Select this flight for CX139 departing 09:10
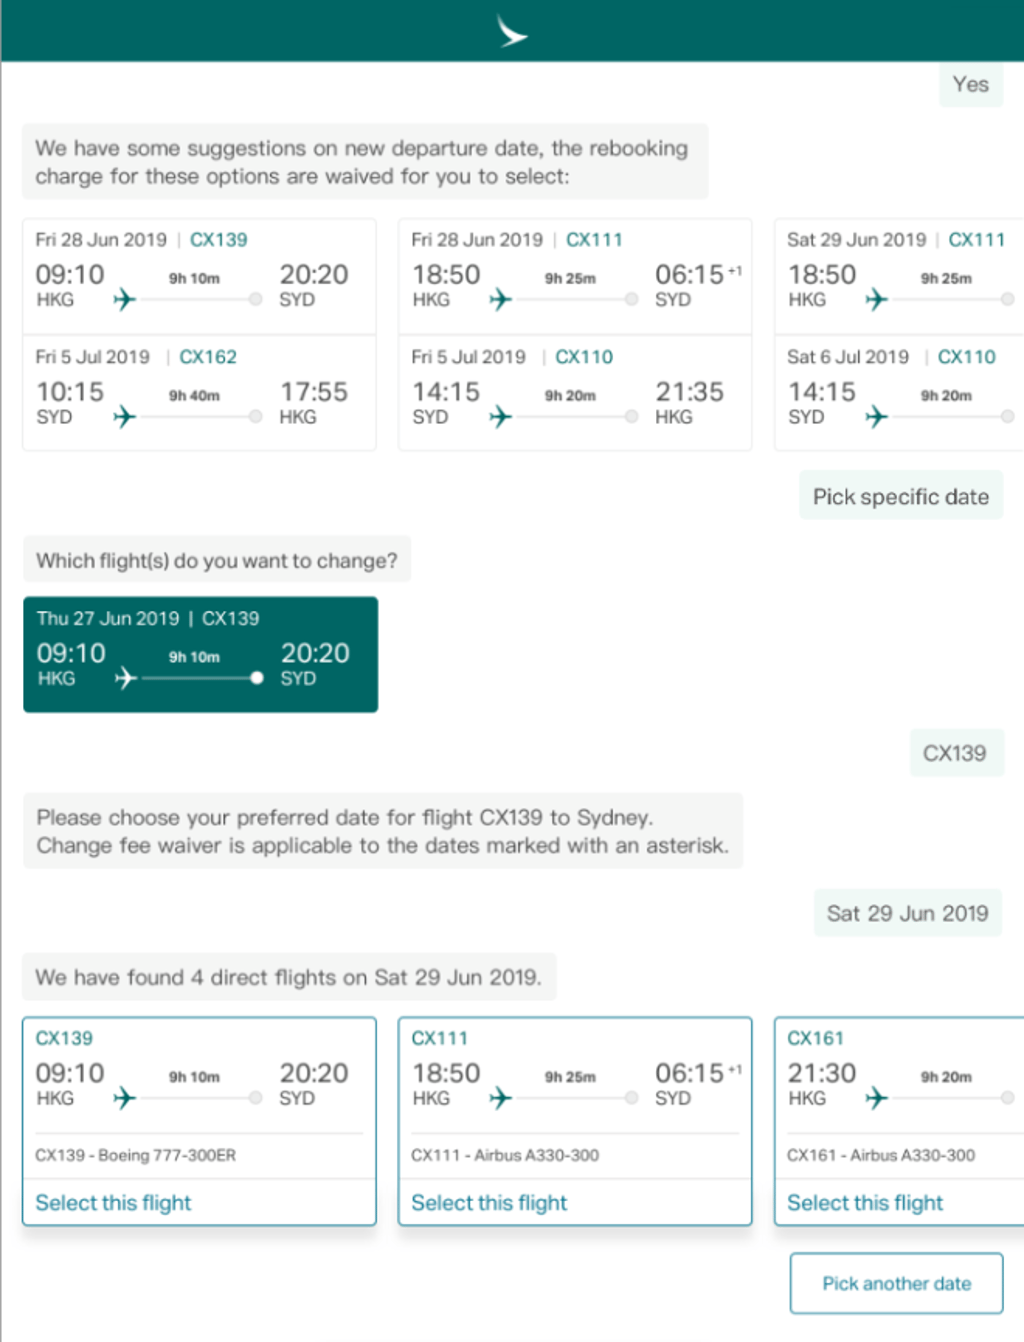 113,1203
